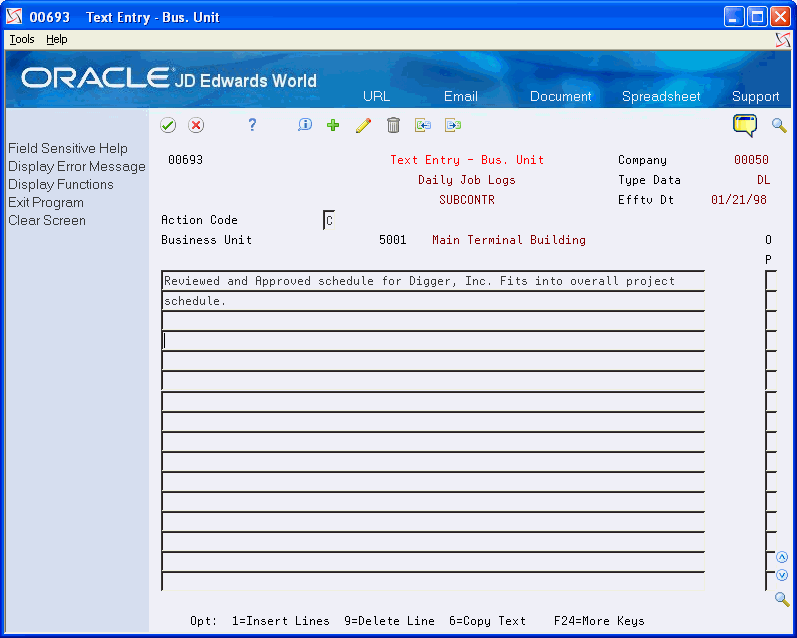Click the Action Code input field
Screen dimensions: 797x638
pos(329,220)
